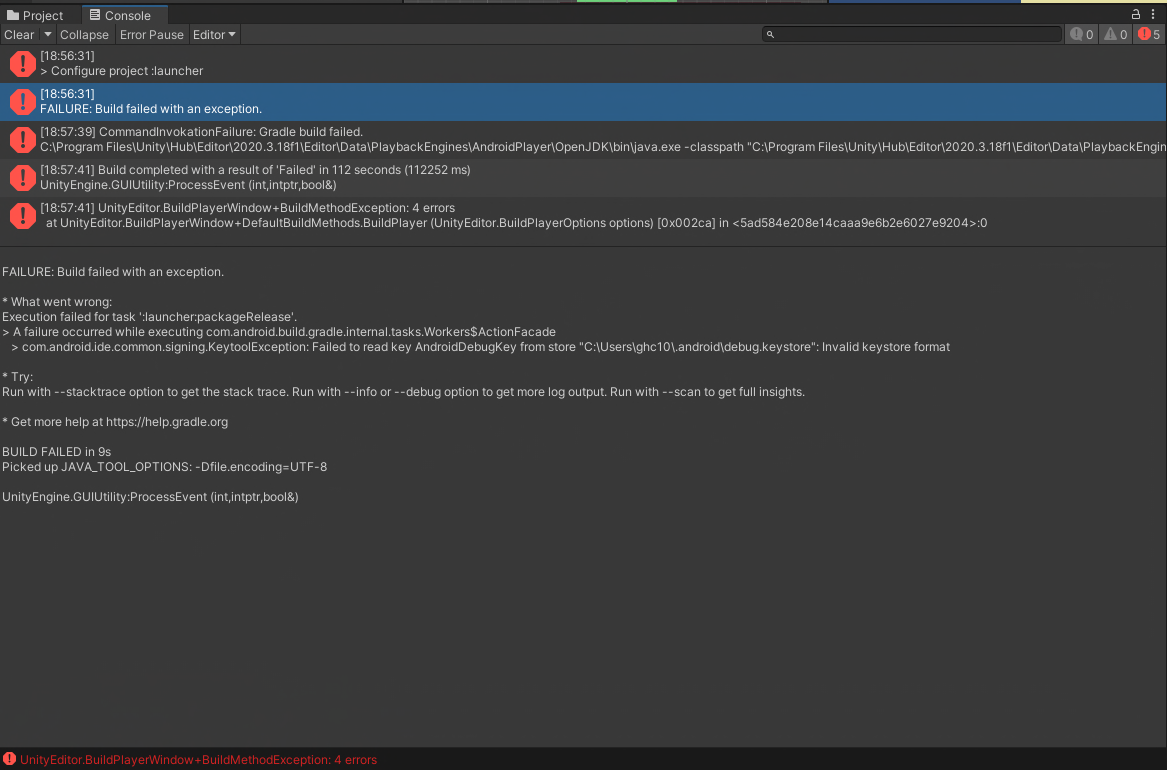Click the search magnifier icon

click(x=770, y=34)
